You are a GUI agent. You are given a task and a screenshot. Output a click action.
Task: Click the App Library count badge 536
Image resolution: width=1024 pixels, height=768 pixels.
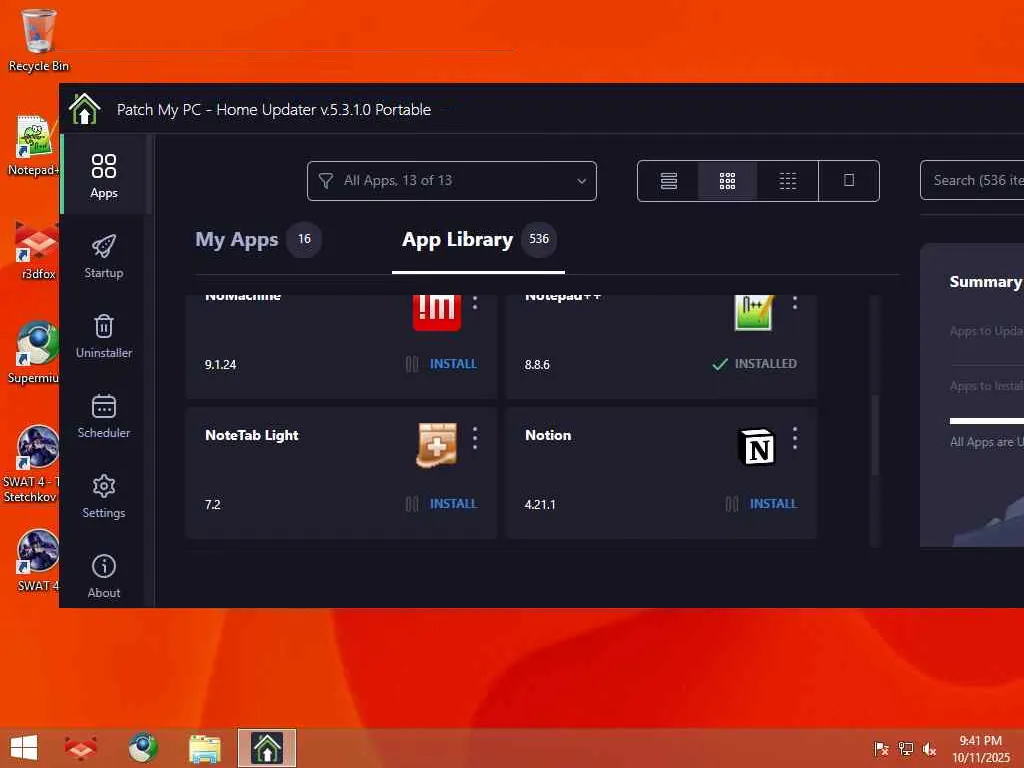(x=539, y=239)
